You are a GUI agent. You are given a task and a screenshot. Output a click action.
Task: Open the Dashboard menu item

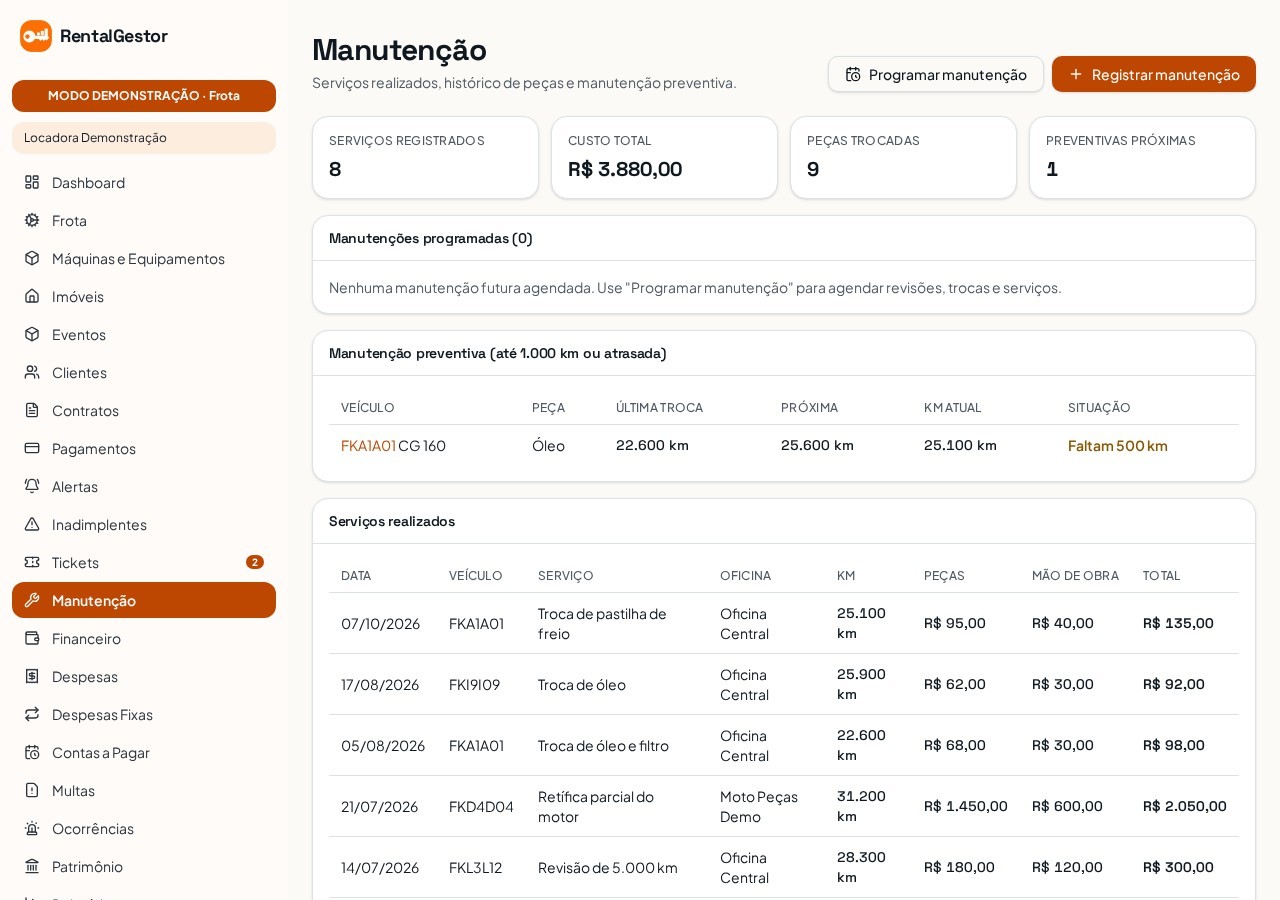click(x=144, y=182)
